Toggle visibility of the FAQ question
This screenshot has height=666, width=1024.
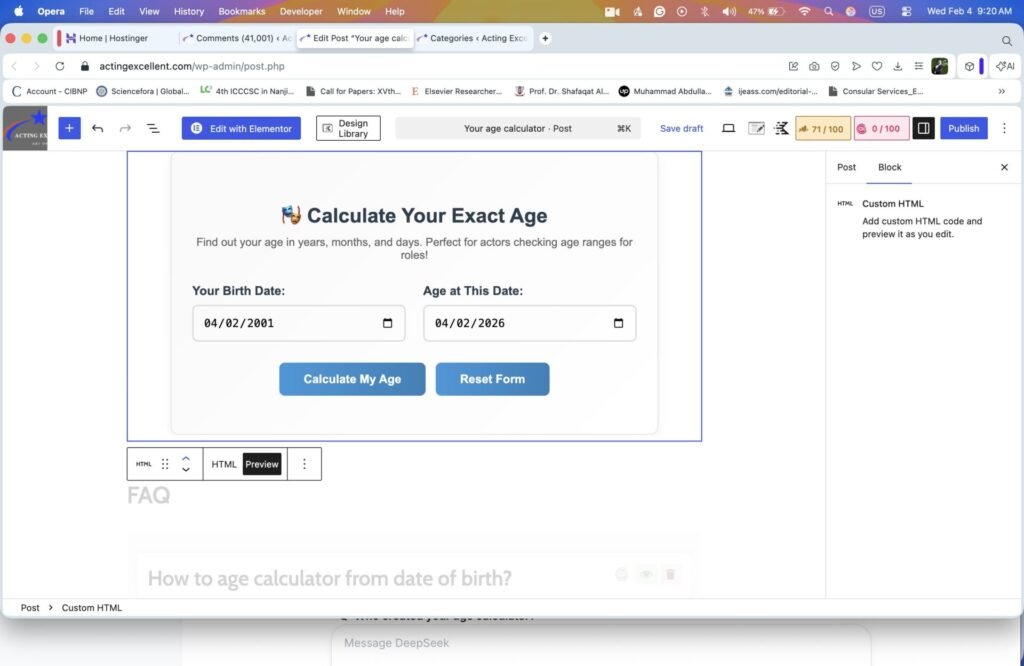pyautogui.click(x=646, y=574)
